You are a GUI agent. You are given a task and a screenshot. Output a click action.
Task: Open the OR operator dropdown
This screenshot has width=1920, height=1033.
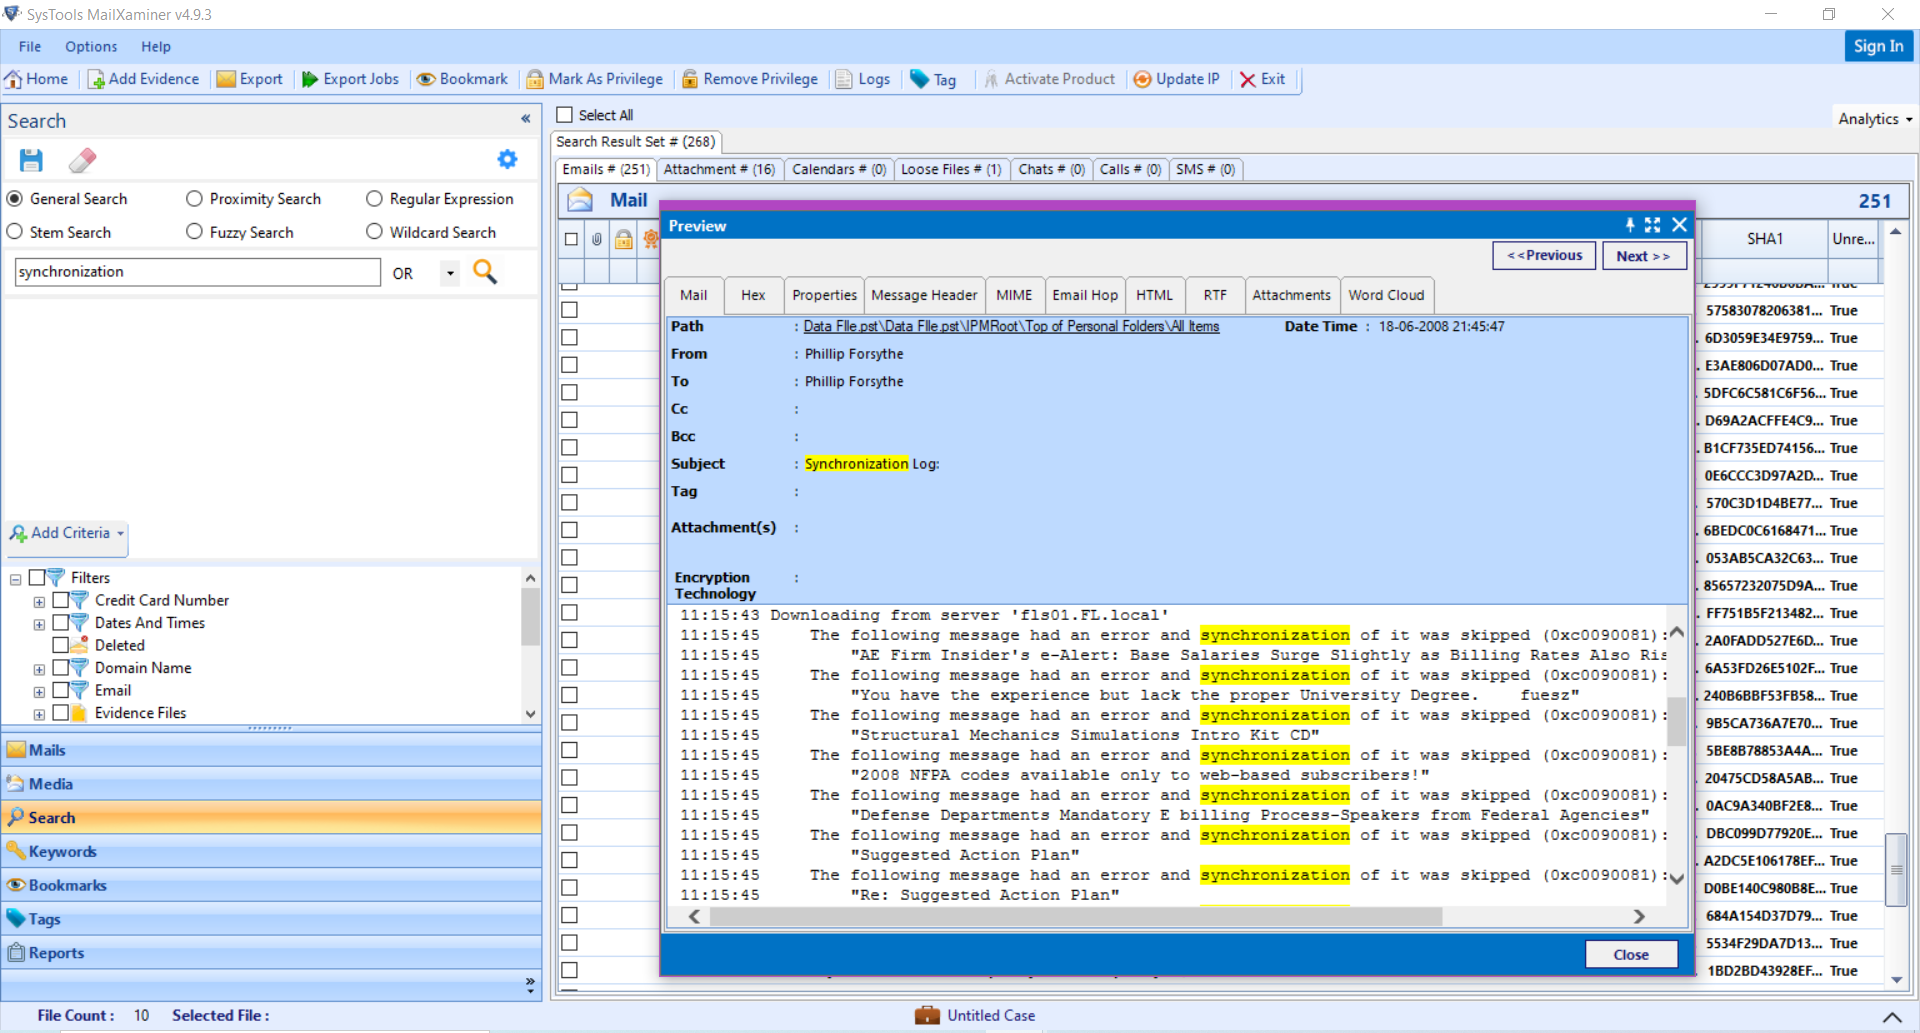tap(450, 273)
